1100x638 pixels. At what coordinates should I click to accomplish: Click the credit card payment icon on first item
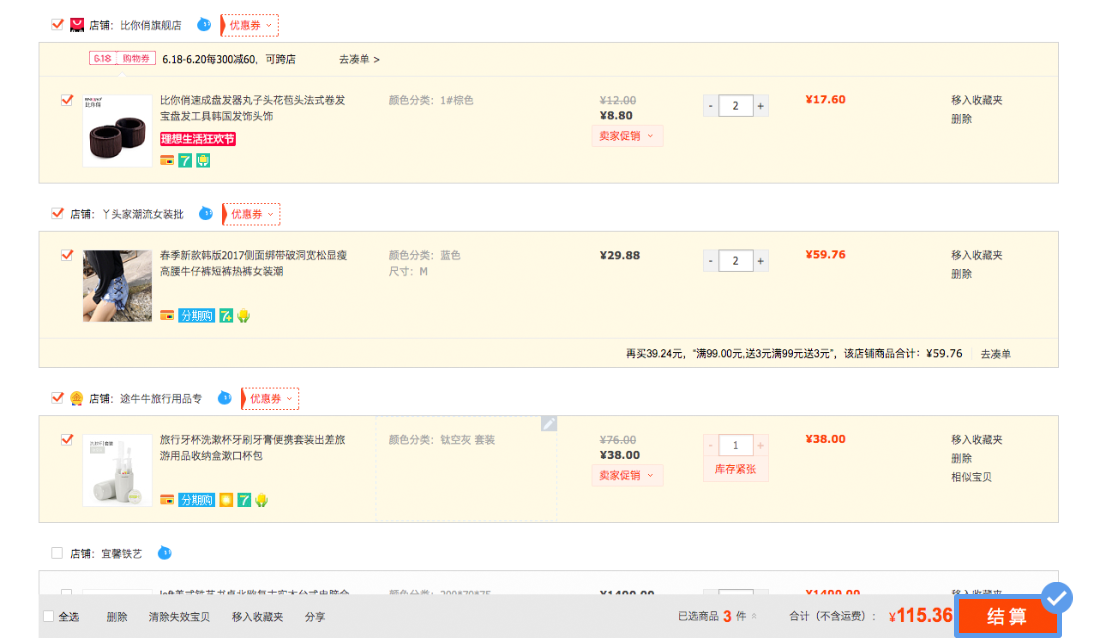[x=167, y=160]
